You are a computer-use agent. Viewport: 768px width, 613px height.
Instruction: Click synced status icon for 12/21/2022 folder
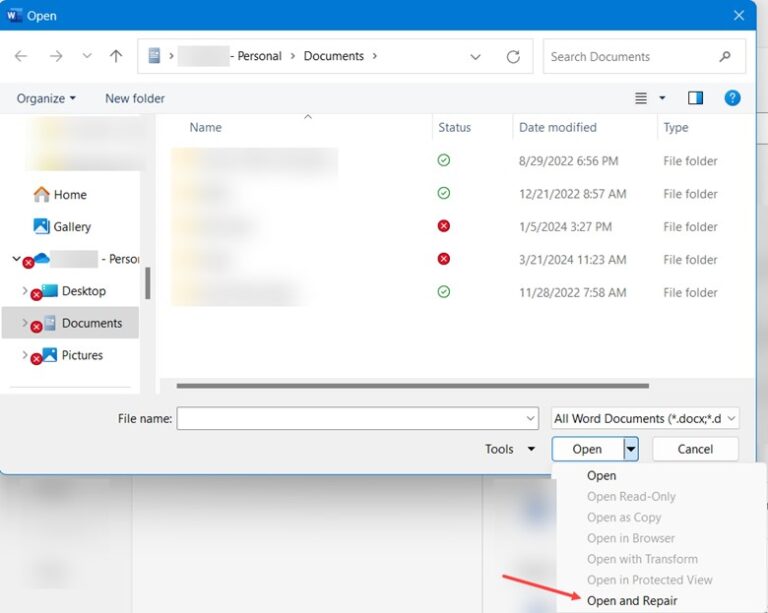coord(444,193)
